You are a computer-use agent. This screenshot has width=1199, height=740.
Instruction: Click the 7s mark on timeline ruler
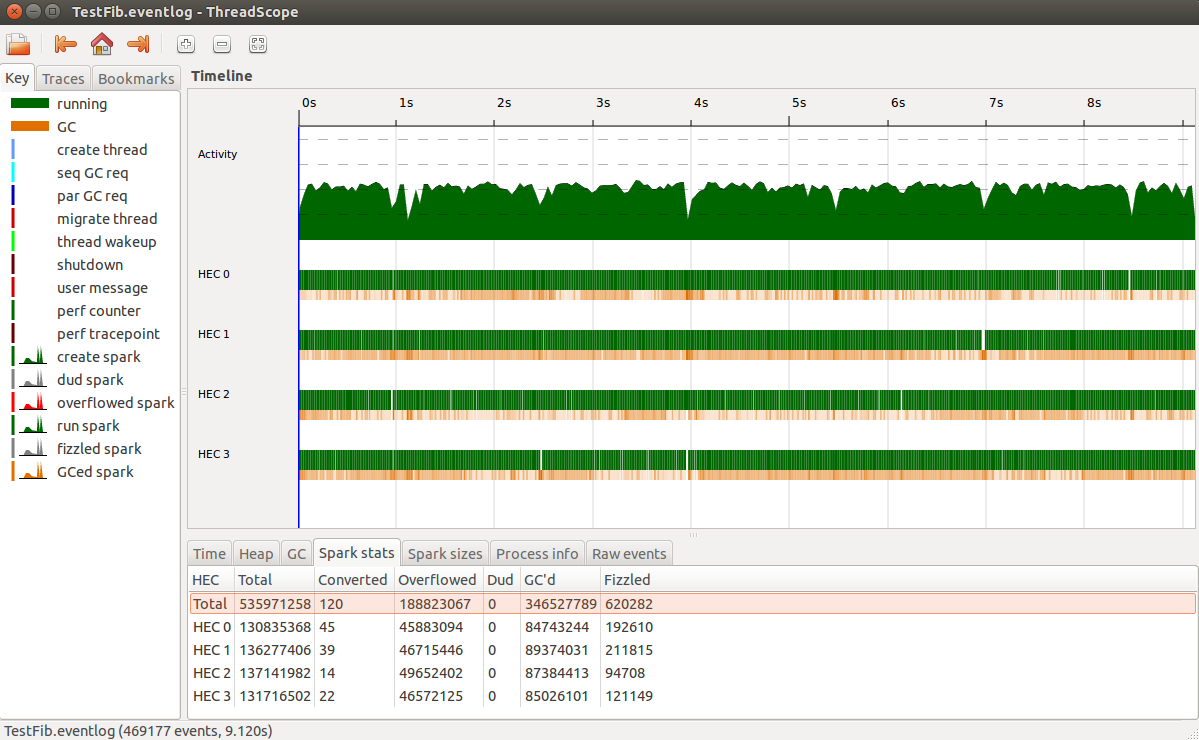[x=996, y=102]
